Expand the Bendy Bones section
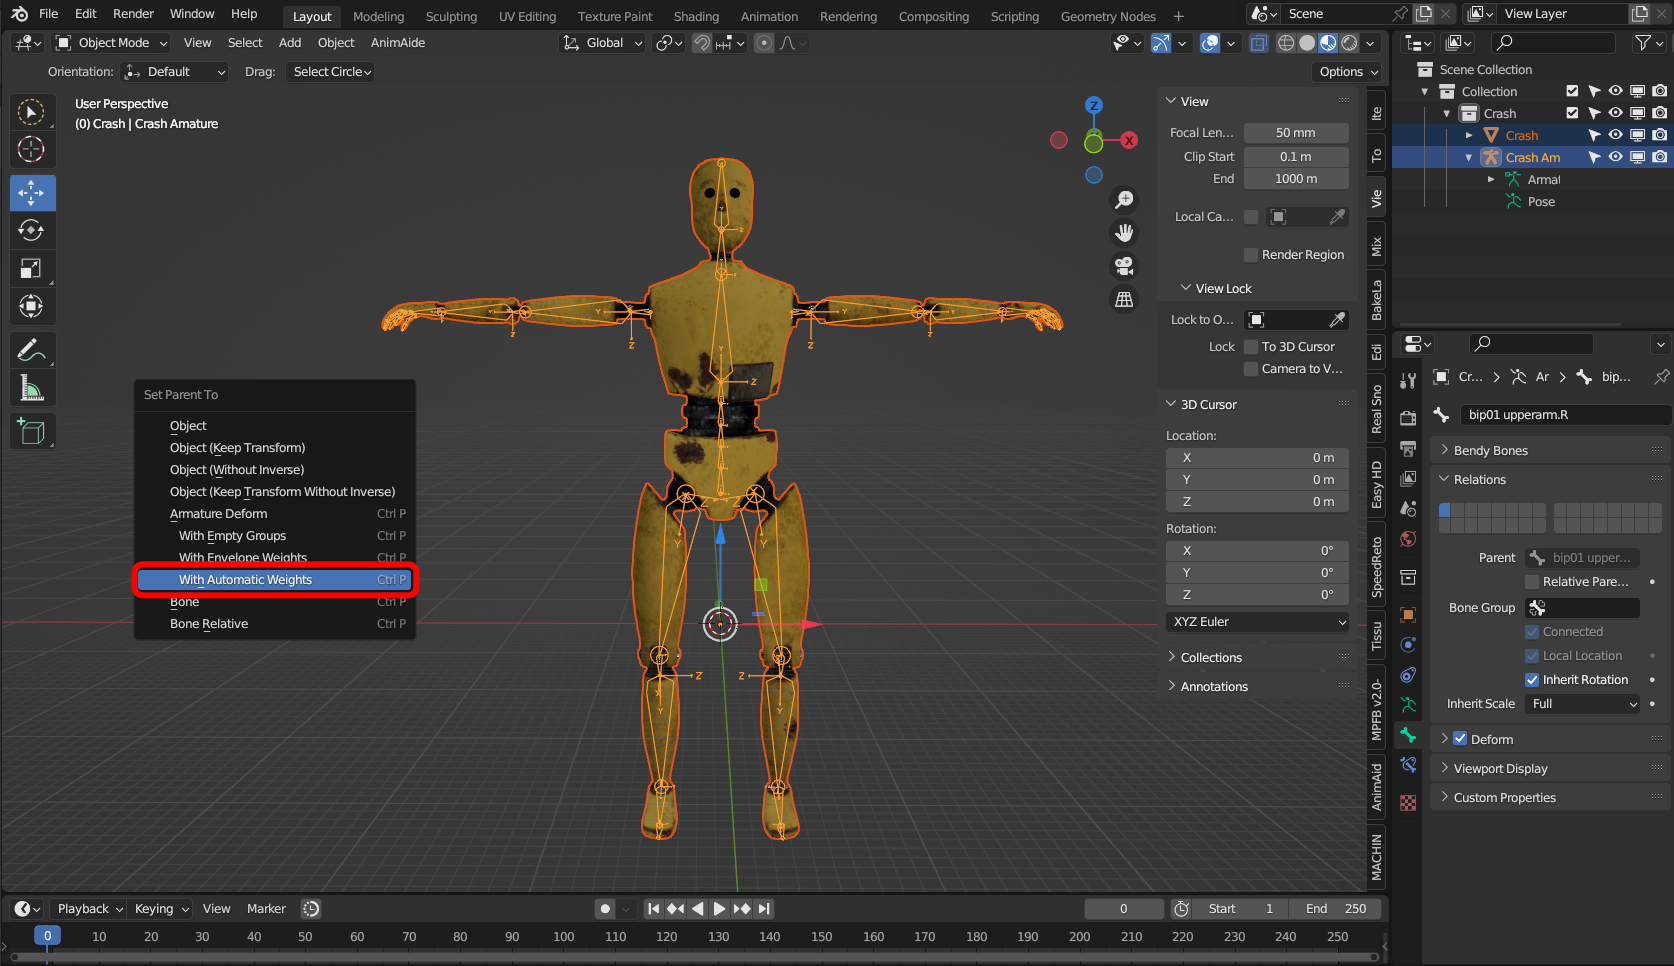1674x966 pixels. pyautogui.click(x=1490, y=451)
